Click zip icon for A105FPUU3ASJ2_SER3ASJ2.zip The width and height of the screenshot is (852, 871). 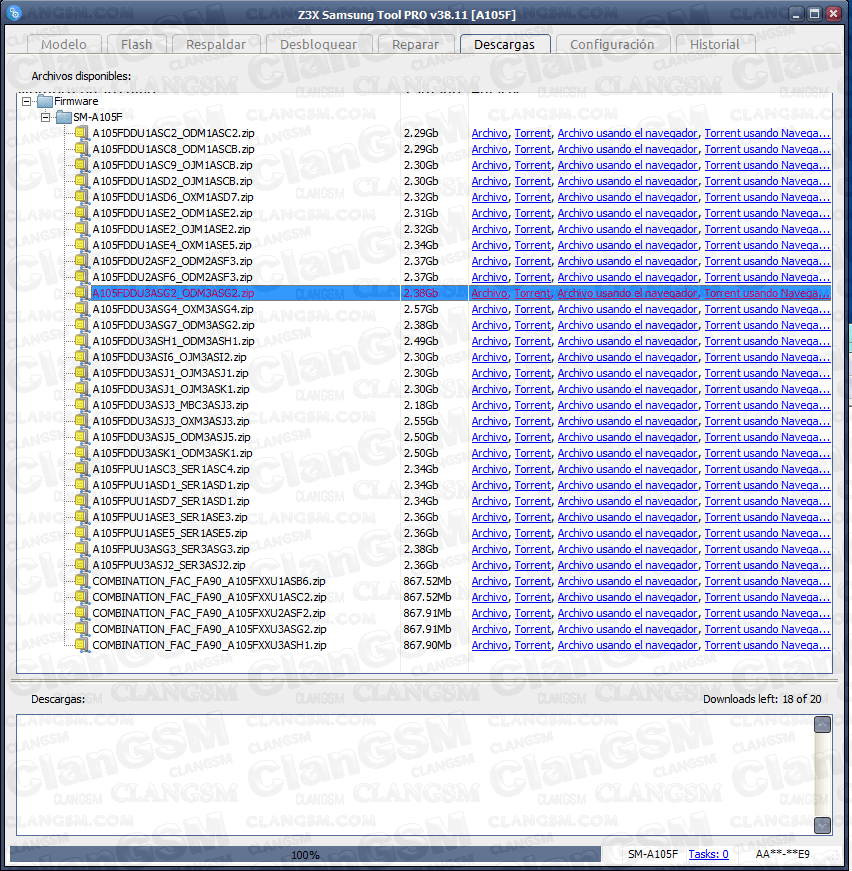coord(82,565)
